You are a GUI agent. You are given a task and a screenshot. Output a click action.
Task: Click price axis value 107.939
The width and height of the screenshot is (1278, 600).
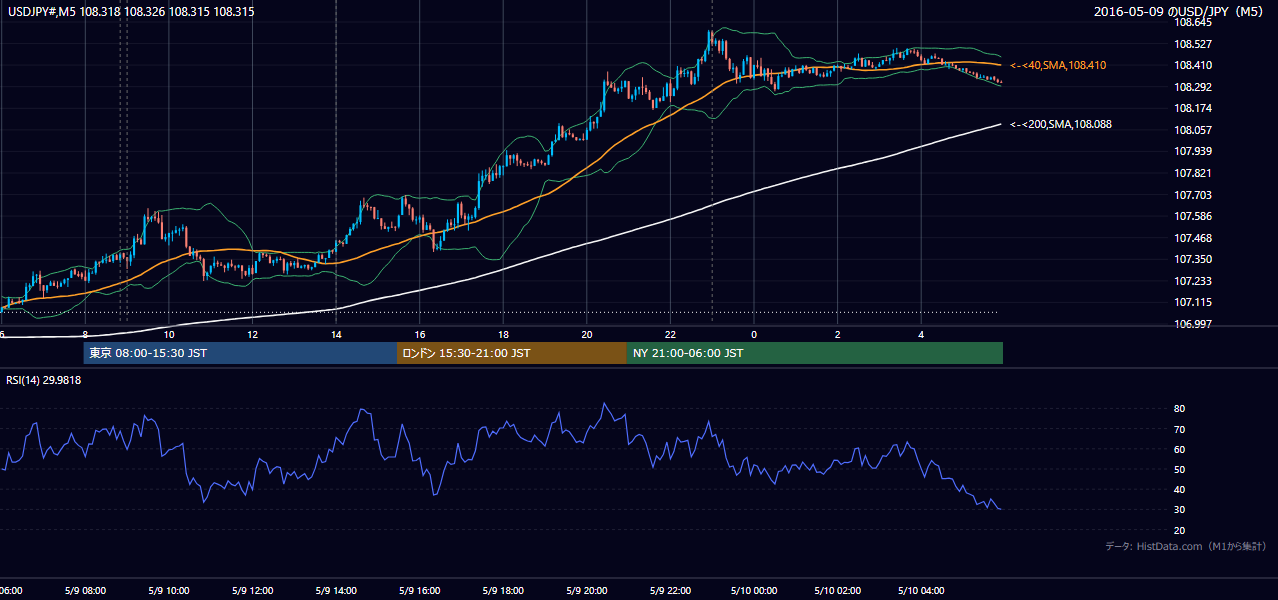[x=1192, y=151]
